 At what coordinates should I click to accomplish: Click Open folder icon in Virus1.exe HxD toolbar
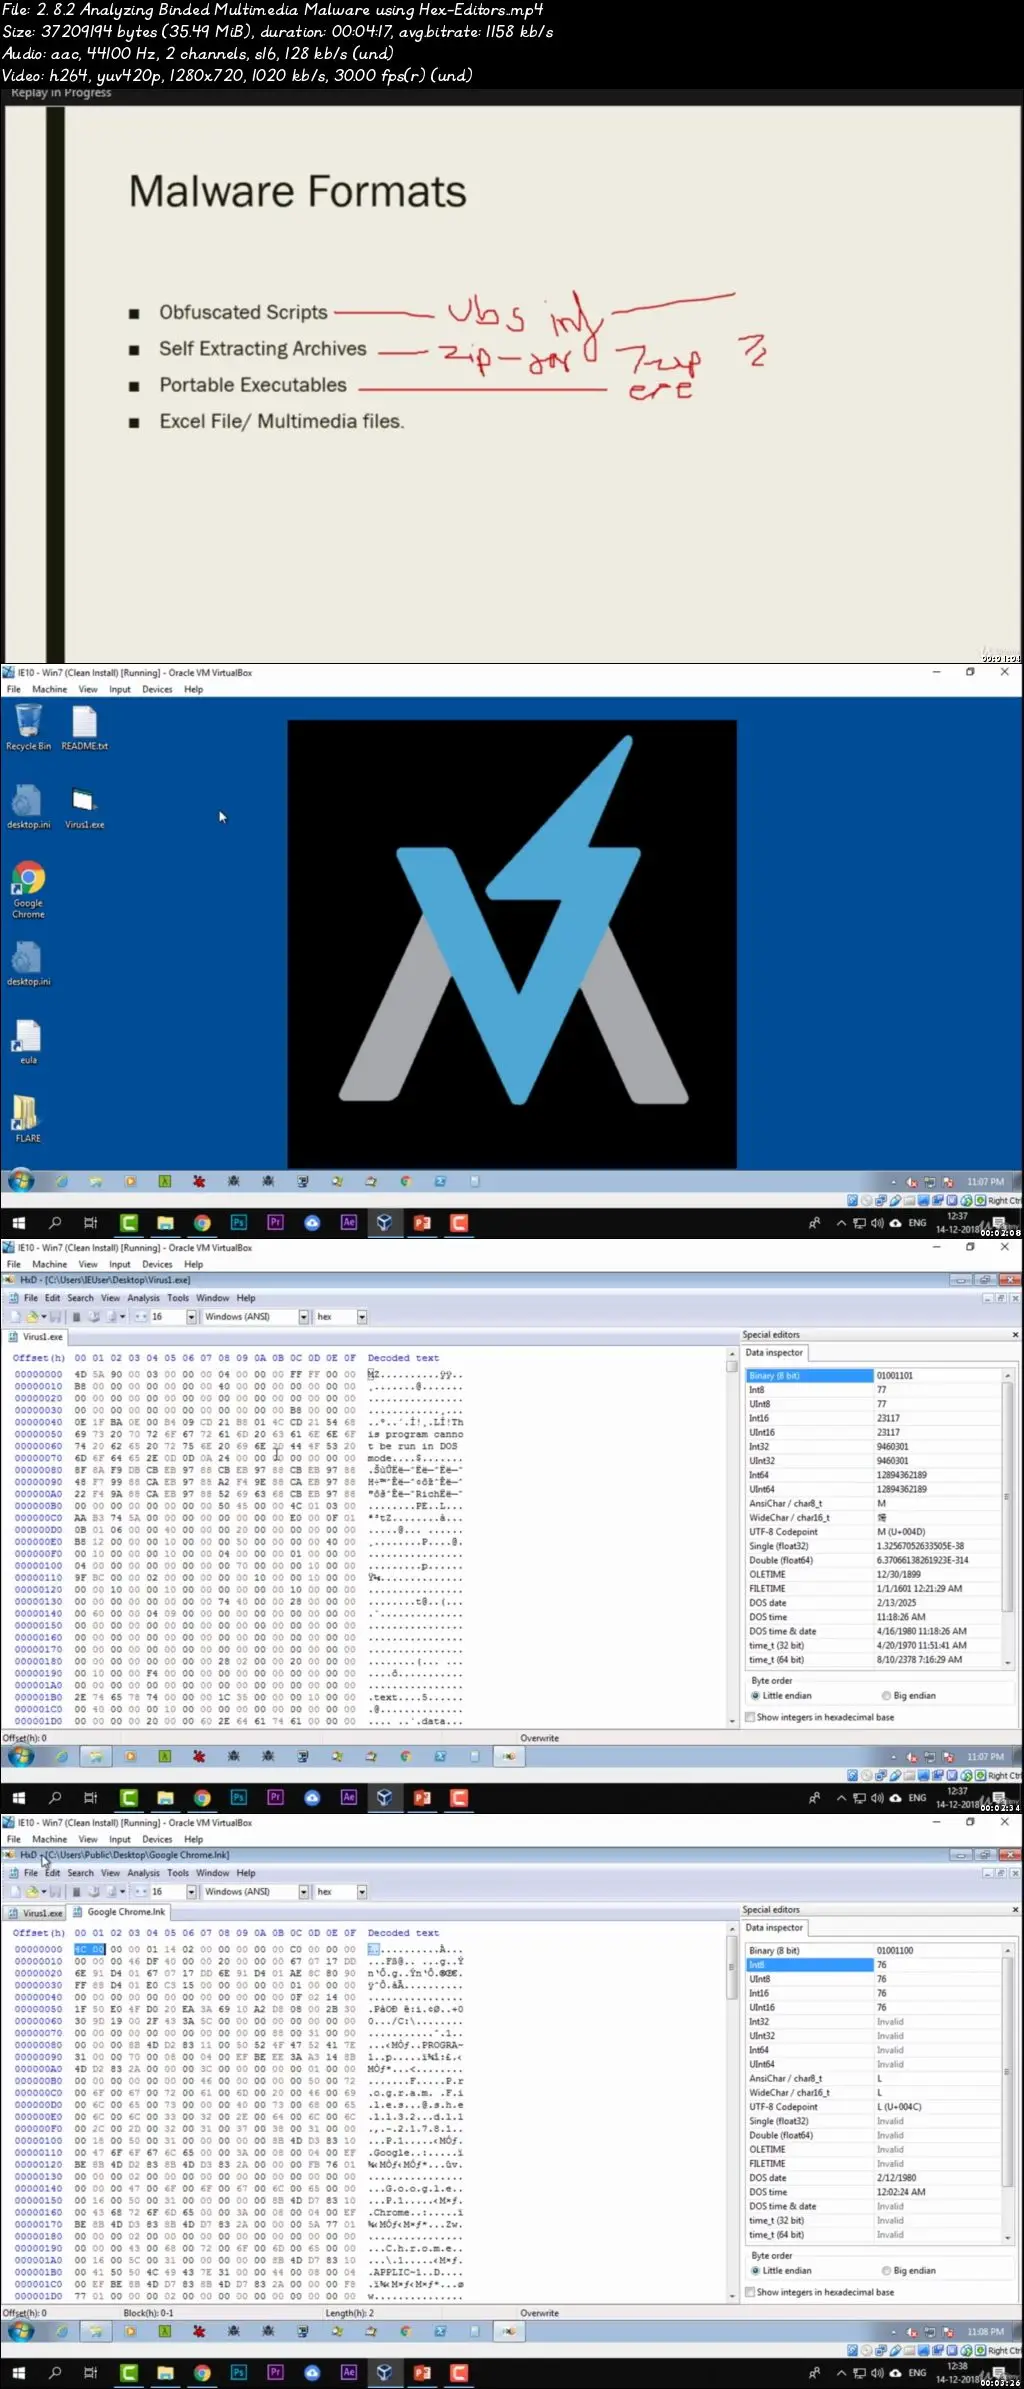coord(32,1317)
